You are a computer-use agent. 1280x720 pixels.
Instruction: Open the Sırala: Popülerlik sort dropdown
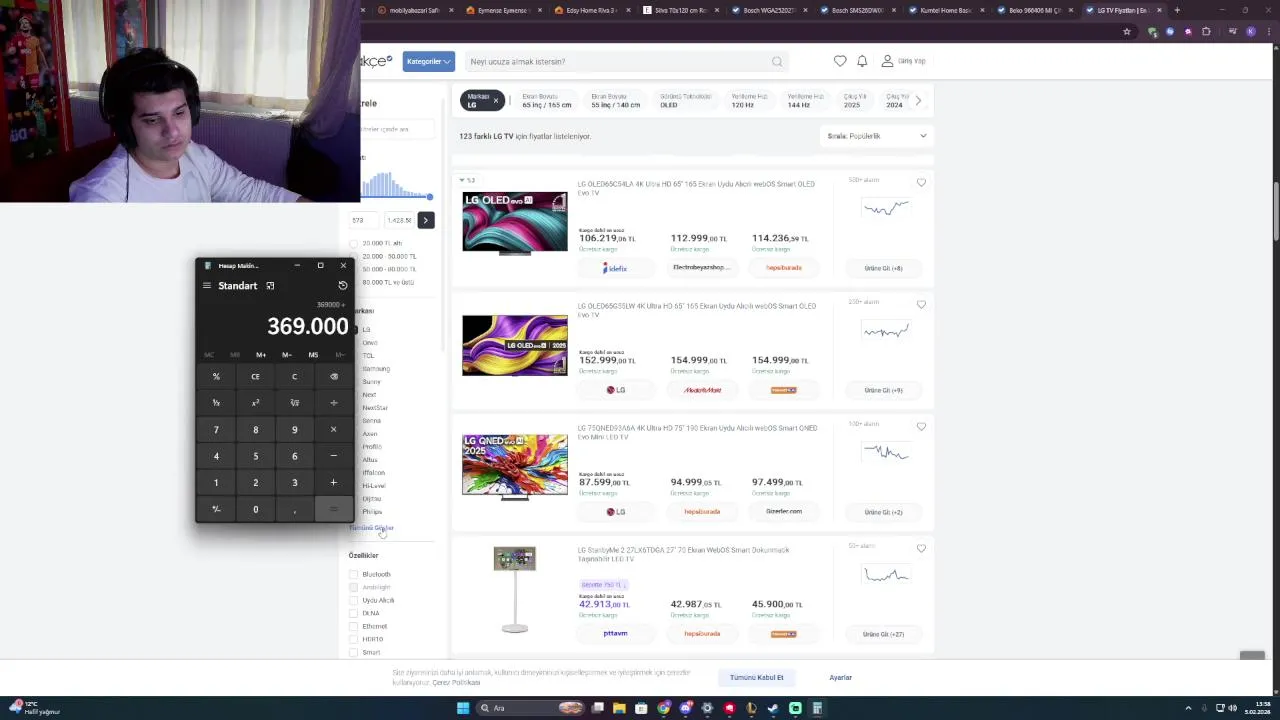[x=876, y=136]
